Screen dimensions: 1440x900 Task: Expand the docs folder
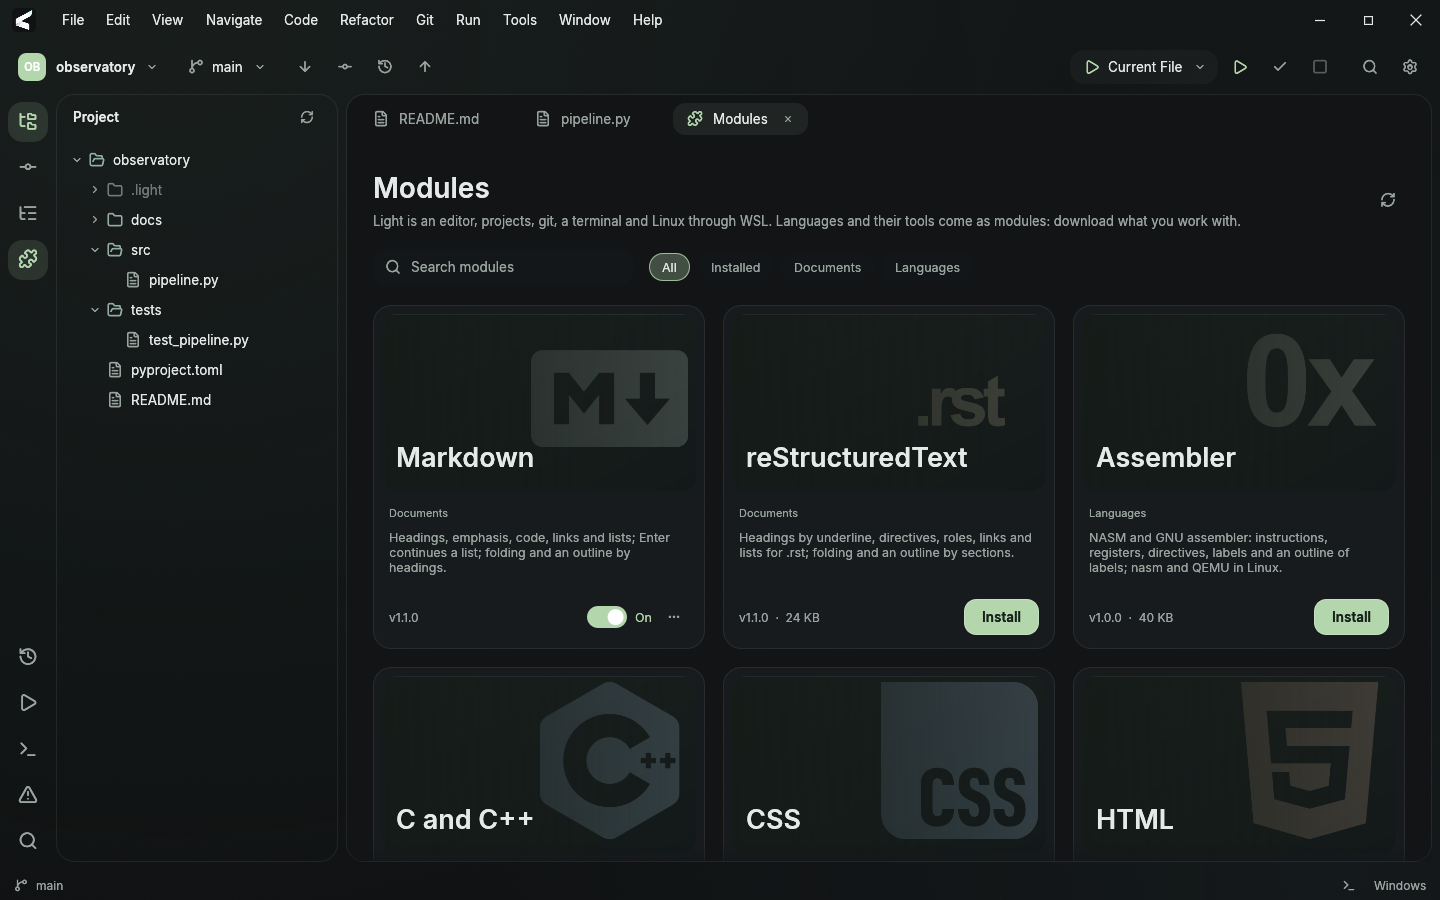[x=95, y=220]
